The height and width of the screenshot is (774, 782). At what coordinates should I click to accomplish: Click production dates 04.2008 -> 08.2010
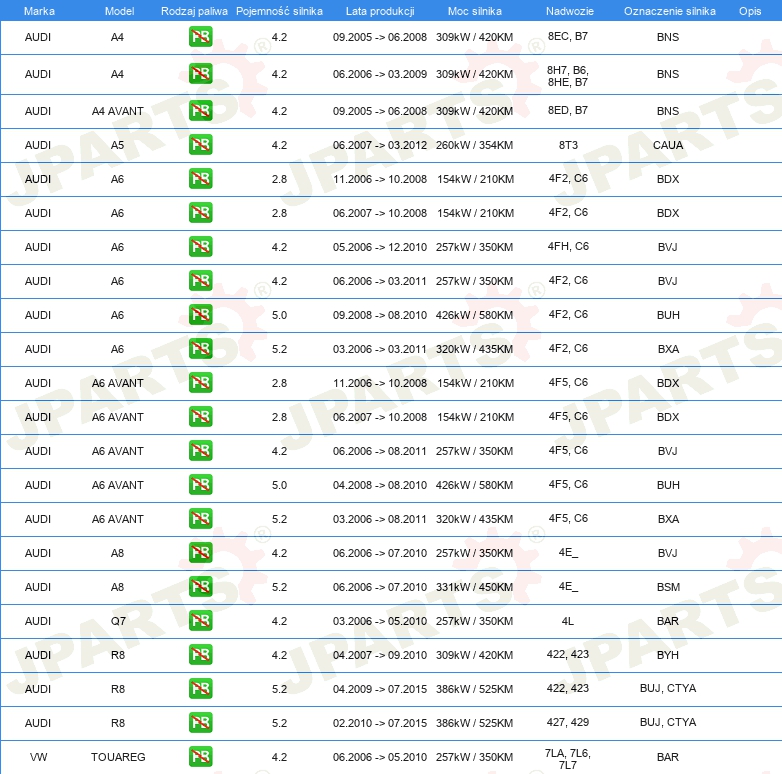coord(380,485)
